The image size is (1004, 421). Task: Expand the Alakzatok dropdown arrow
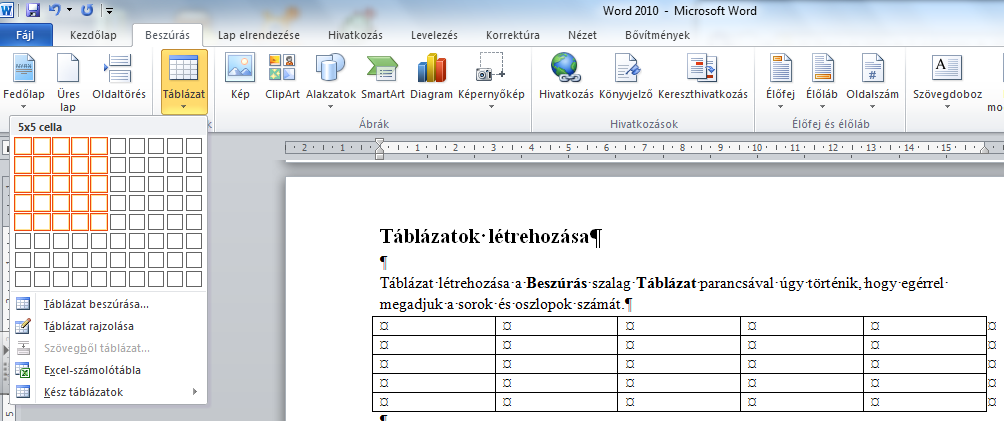[x=330, y=106]
